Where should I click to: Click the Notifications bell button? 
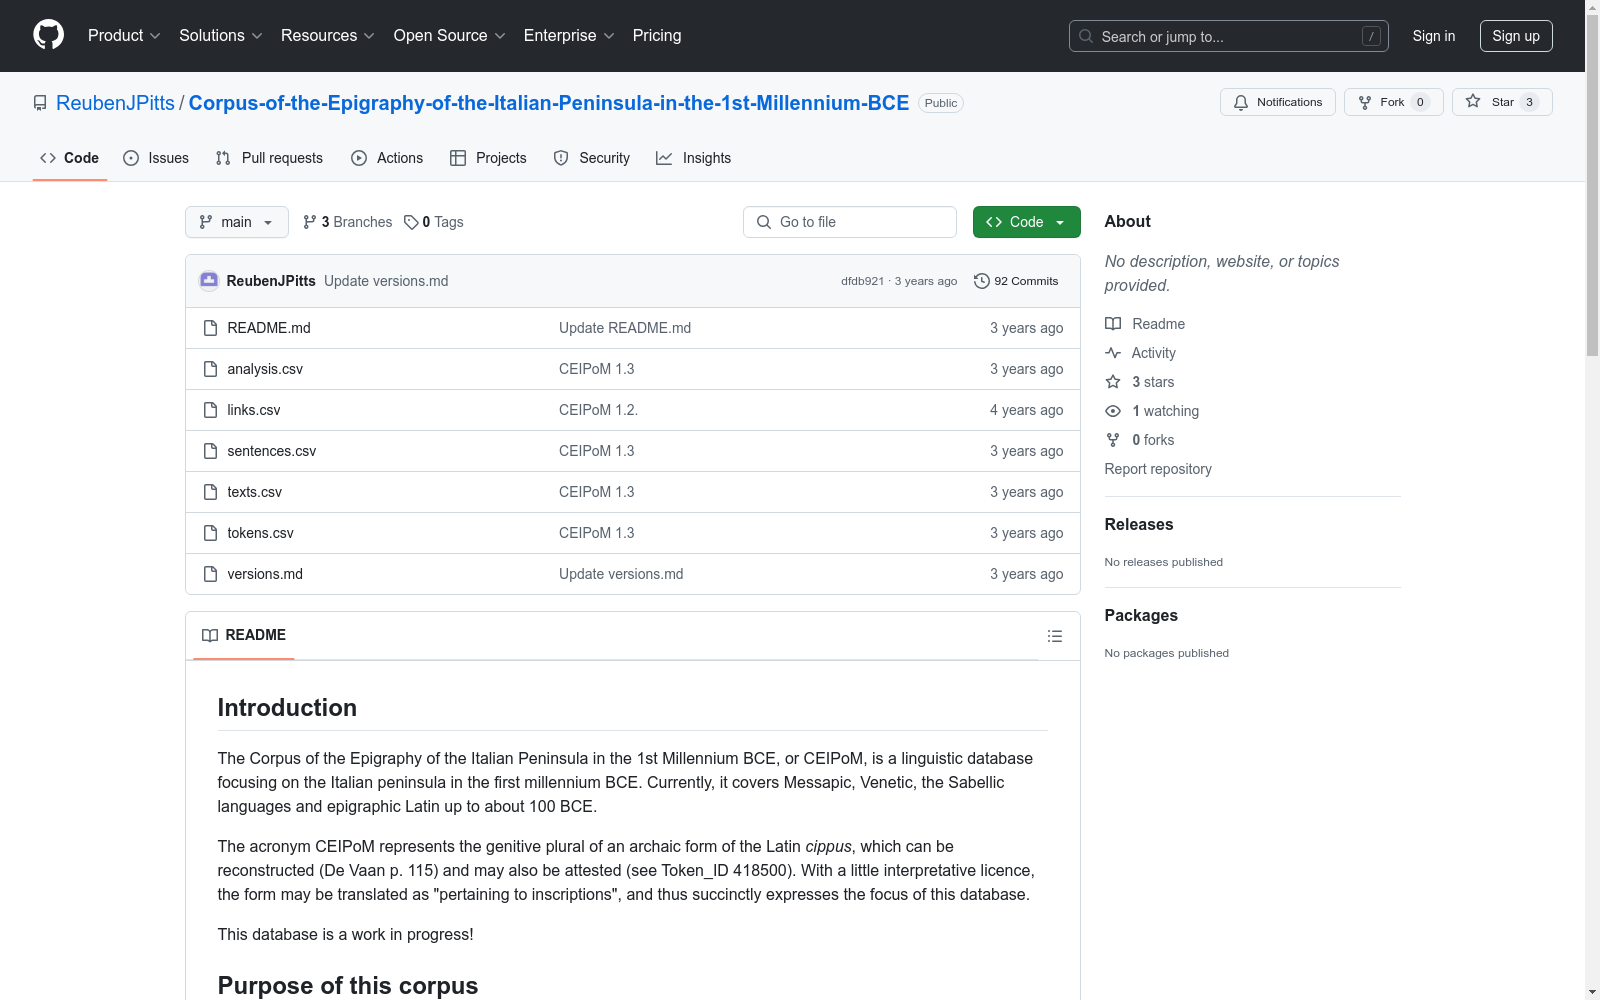pos(1277,102)
